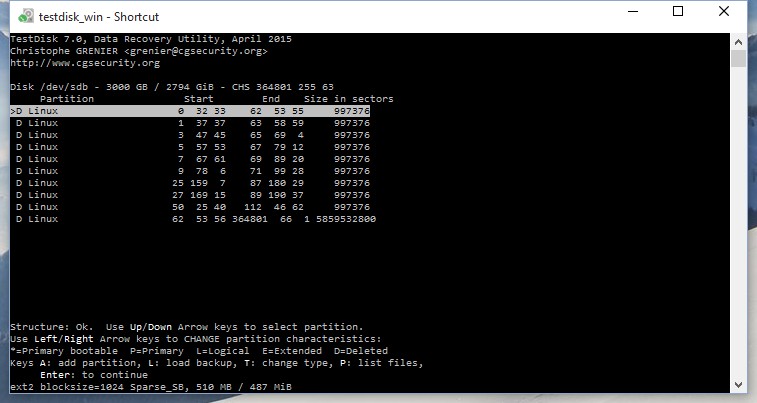757x403 pixels.
Task: Select the large partition sized 5859532800 sectors
Action: click(190, 219)
